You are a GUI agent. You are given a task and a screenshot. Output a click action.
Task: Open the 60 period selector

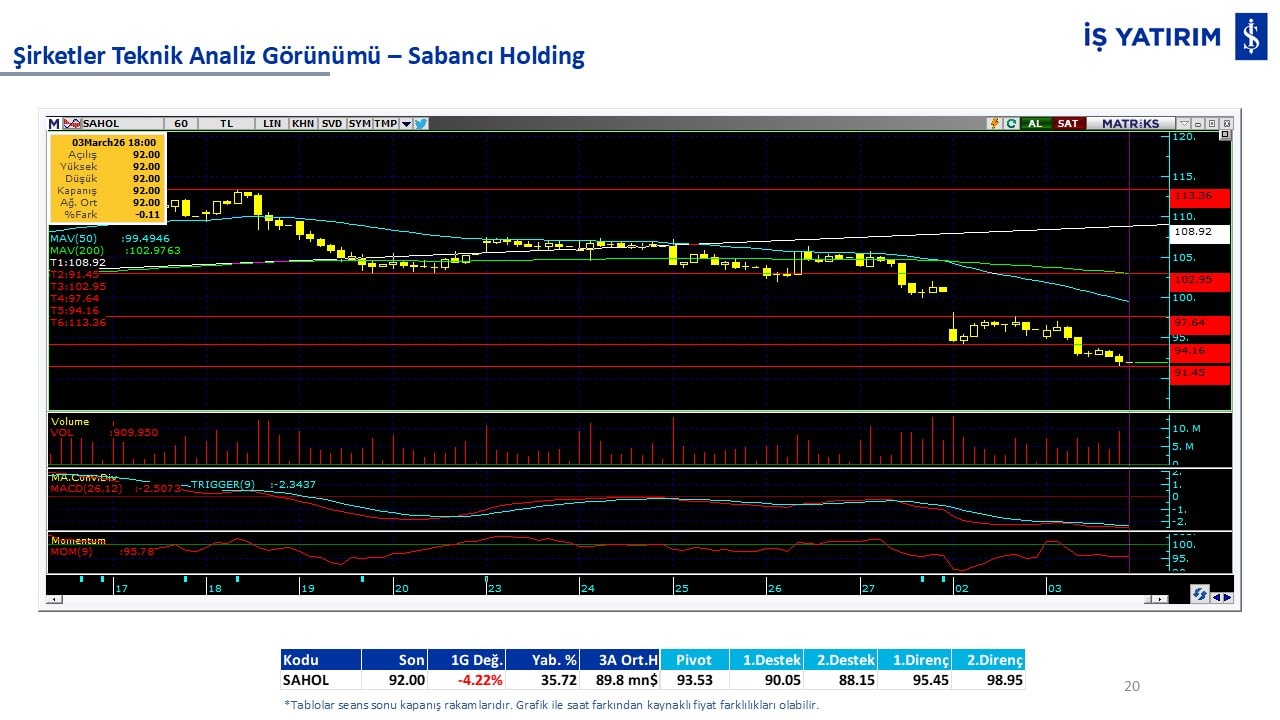click(x=180, y=124)
